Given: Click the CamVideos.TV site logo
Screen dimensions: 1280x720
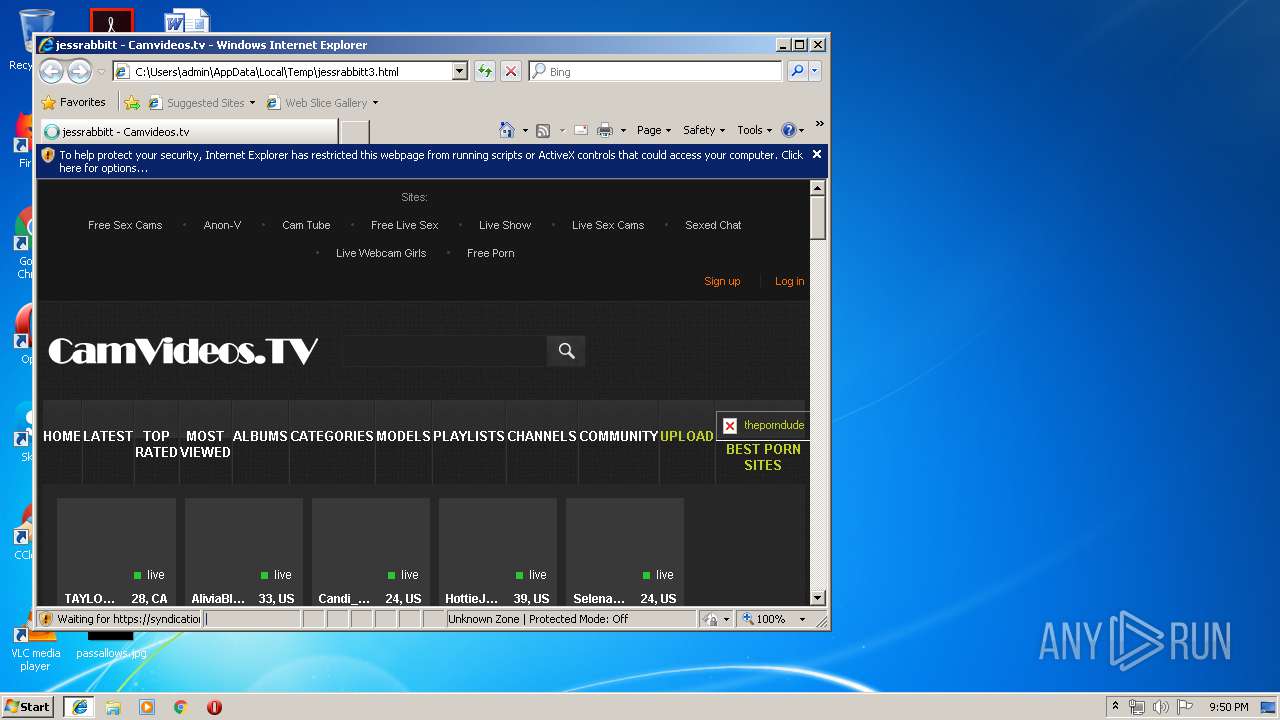Looking at the screenshot, I should click(183, 351).
